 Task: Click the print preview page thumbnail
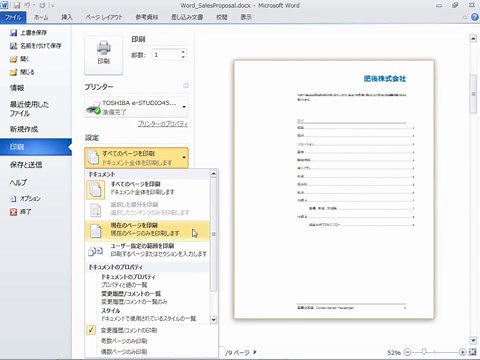334,189
